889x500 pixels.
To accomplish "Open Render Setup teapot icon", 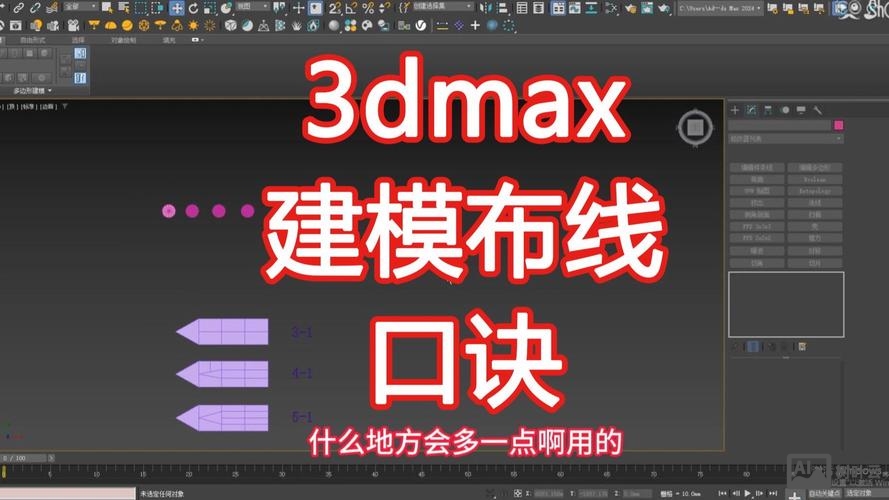I will [x=630, y=7].
